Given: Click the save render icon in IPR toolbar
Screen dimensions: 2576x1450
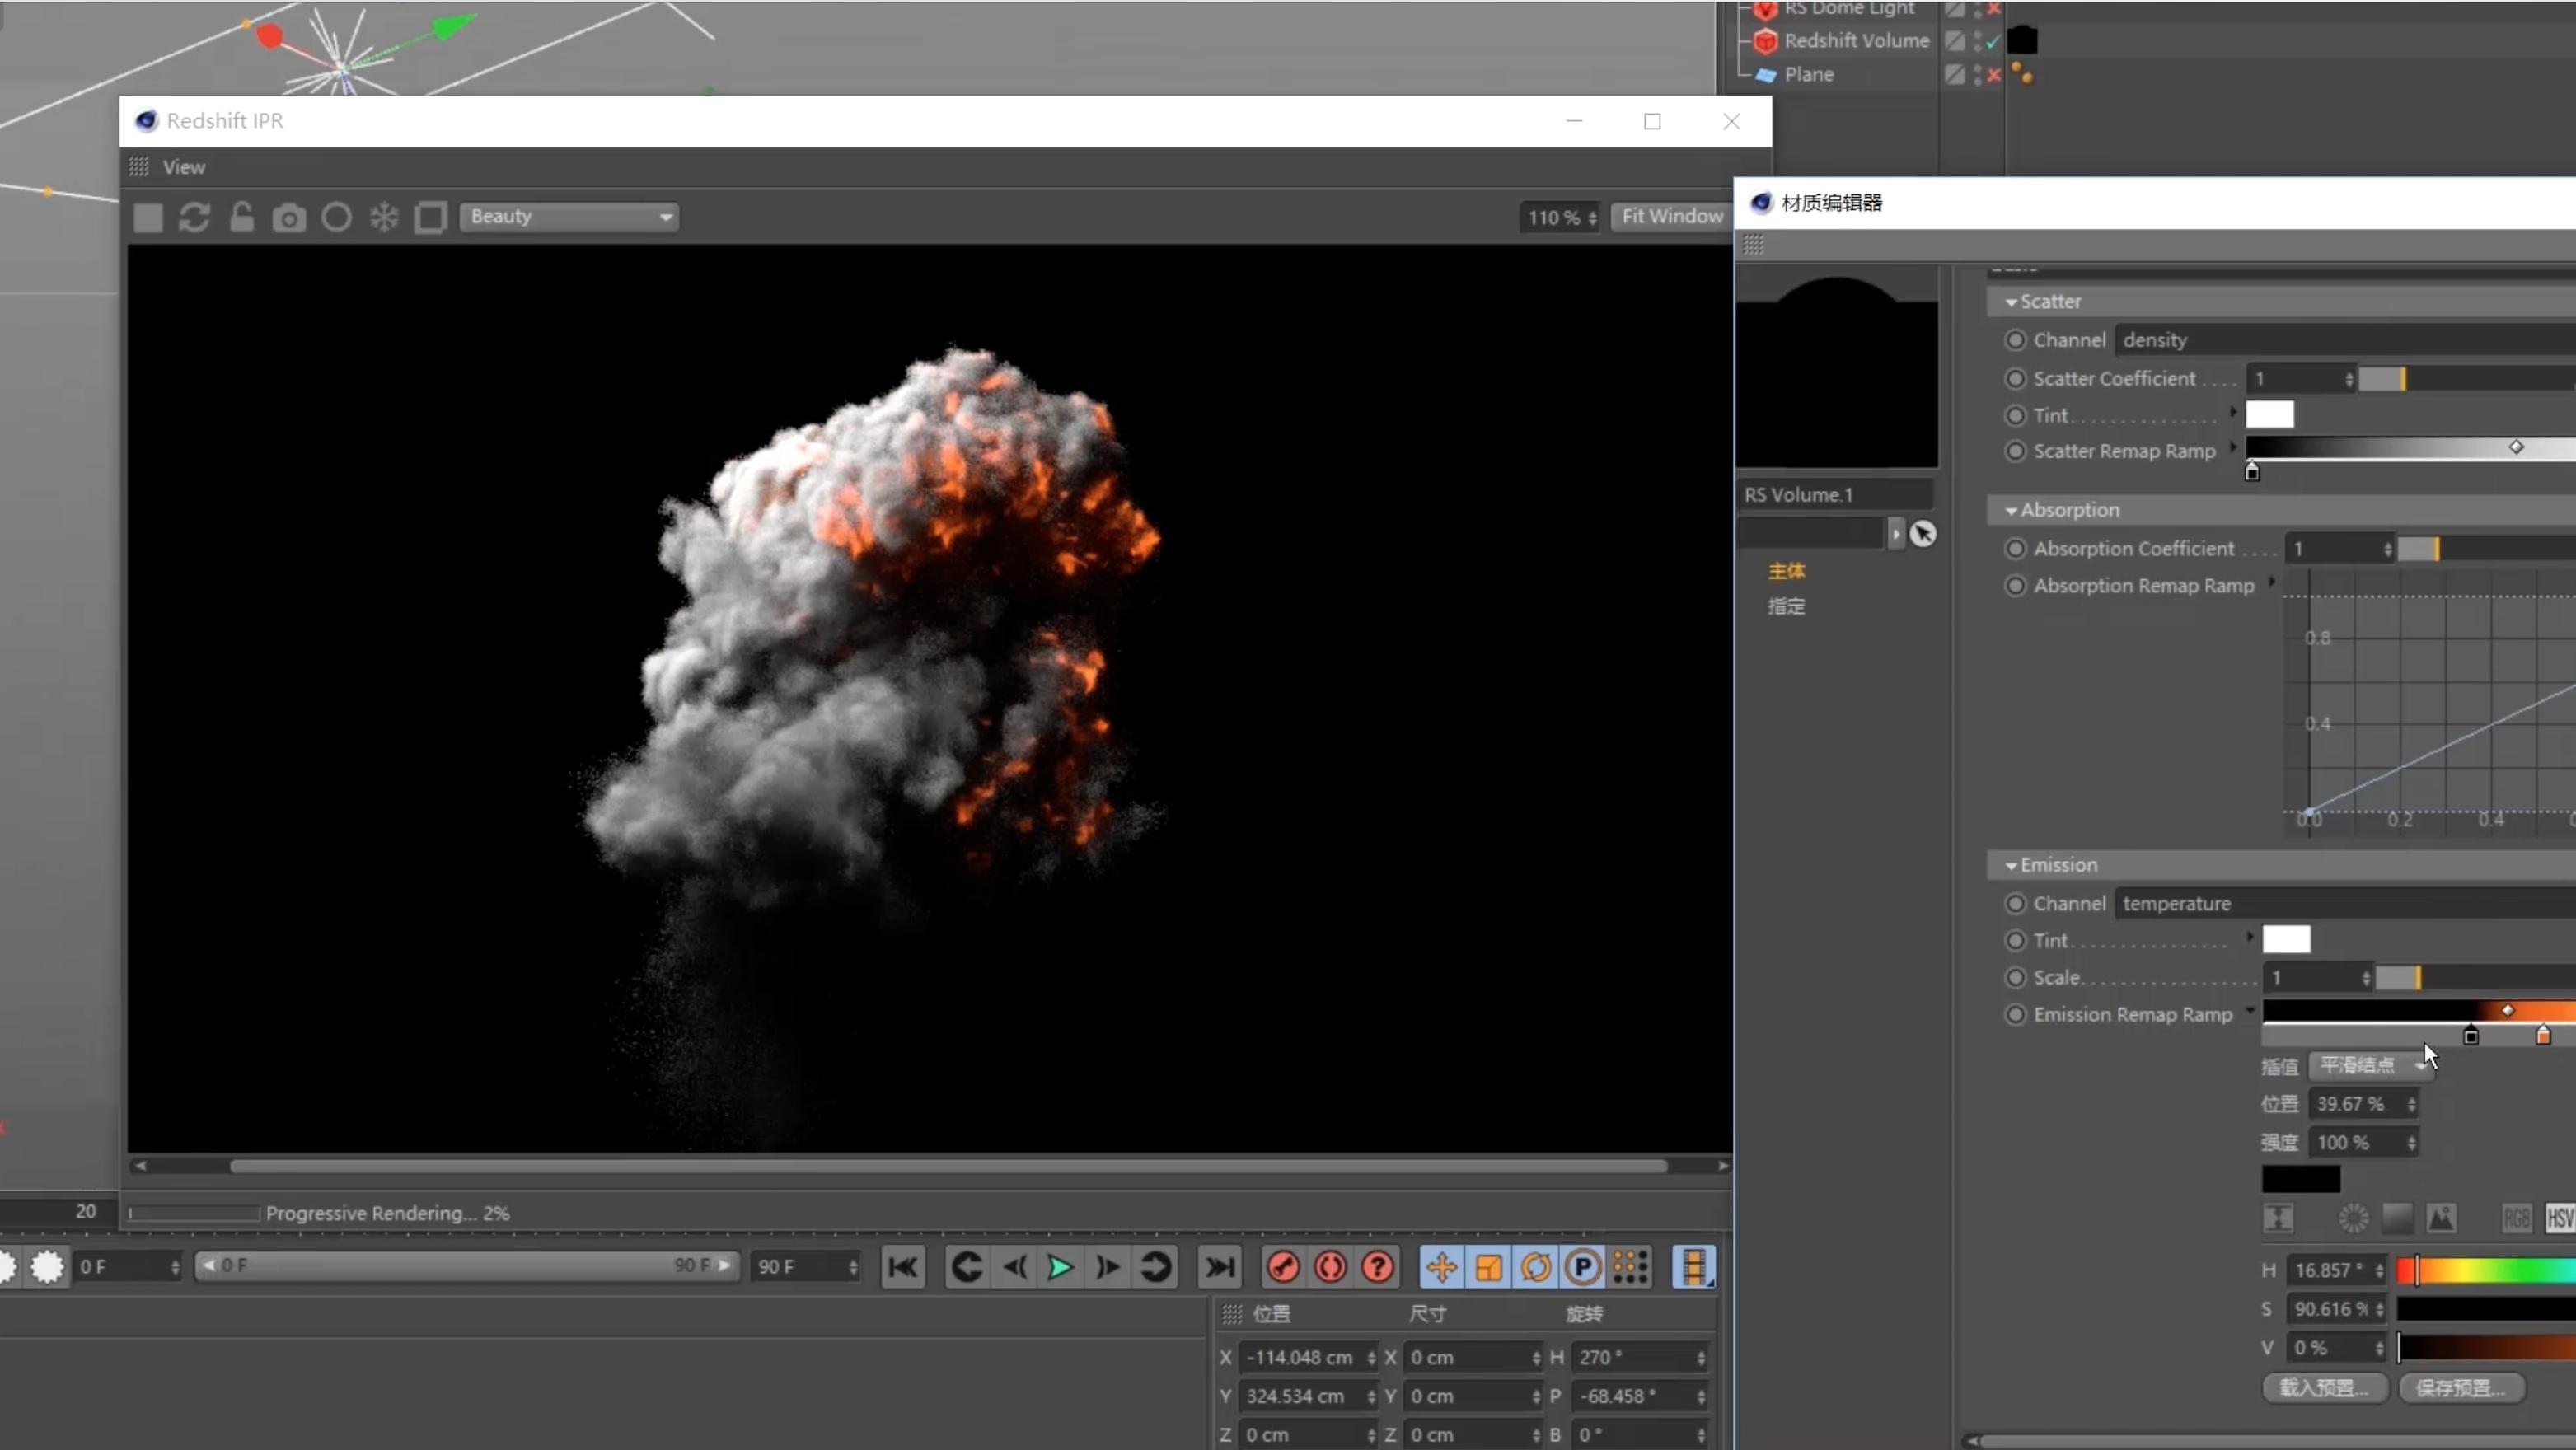Looking at the screenshot, I should coord(288,216).
